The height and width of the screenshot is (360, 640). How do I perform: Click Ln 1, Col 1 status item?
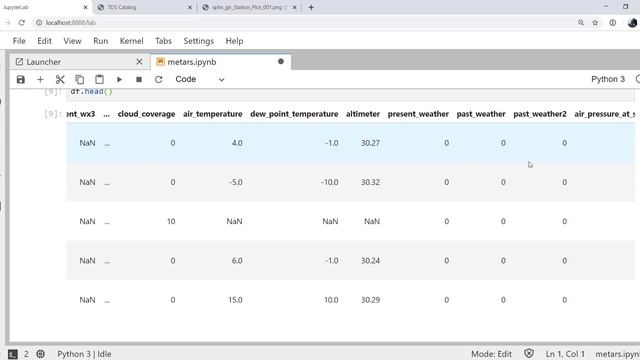coord(565,354)
